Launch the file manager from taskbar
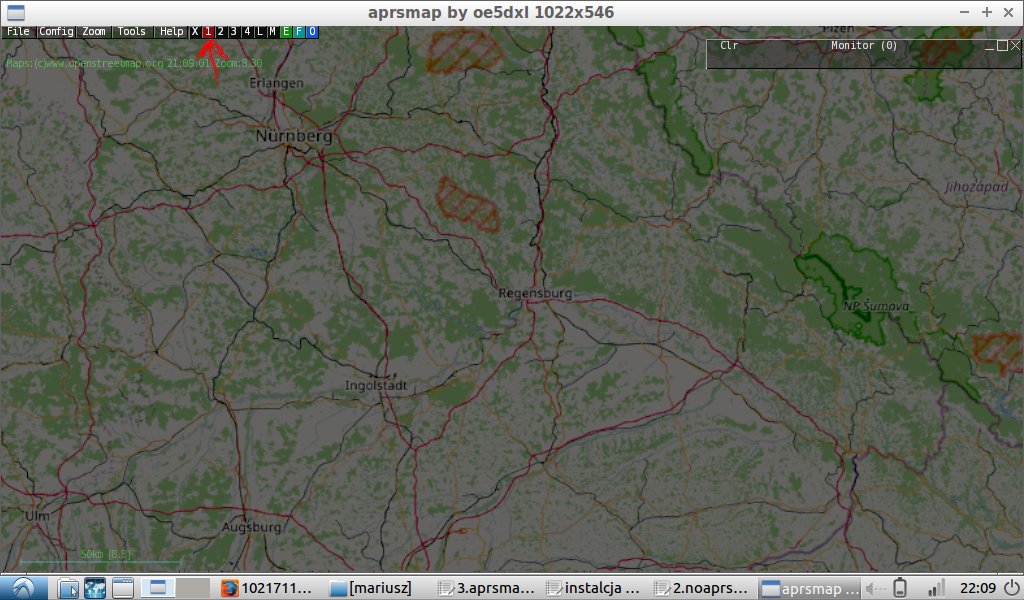Screen dimensions: 1024x600 pos(68,588)
